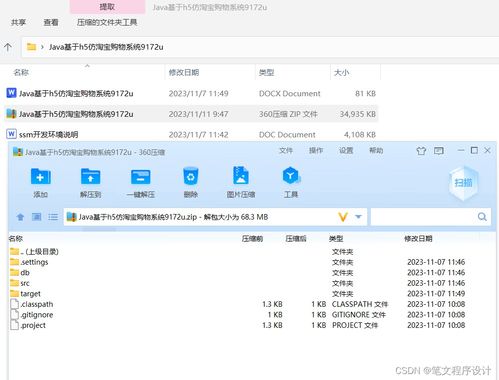Expand the archive path dropdown arrow
The height and width of the screenshot is (380, 499).
pyautogui.click(x=358, y=217)
